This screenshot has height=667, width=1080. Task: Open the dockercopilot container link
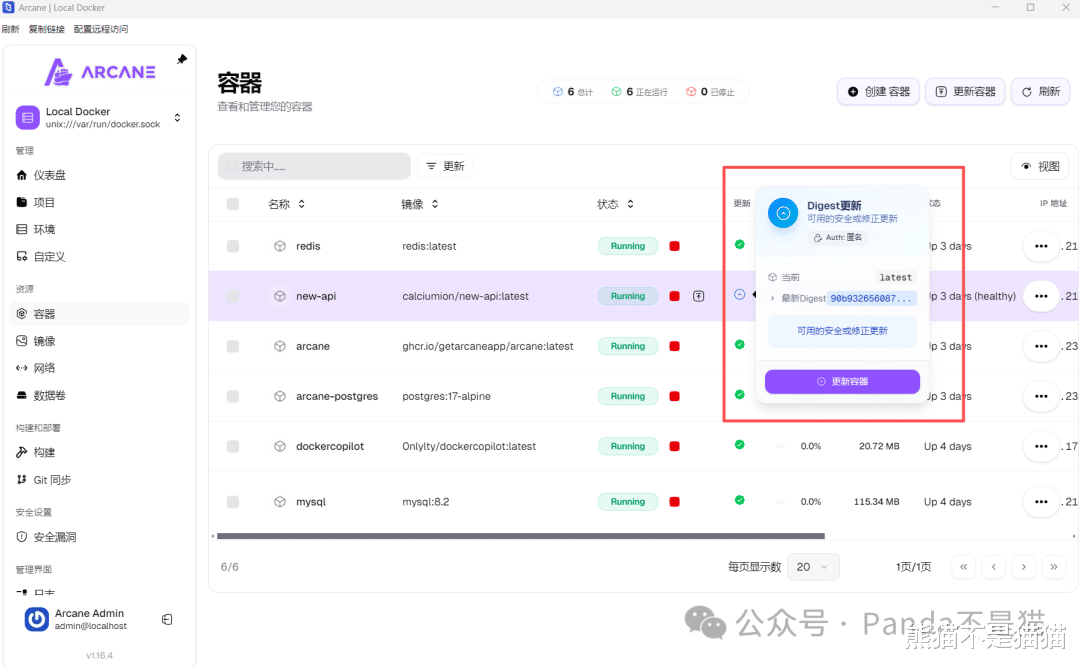(x=330, y=447)
